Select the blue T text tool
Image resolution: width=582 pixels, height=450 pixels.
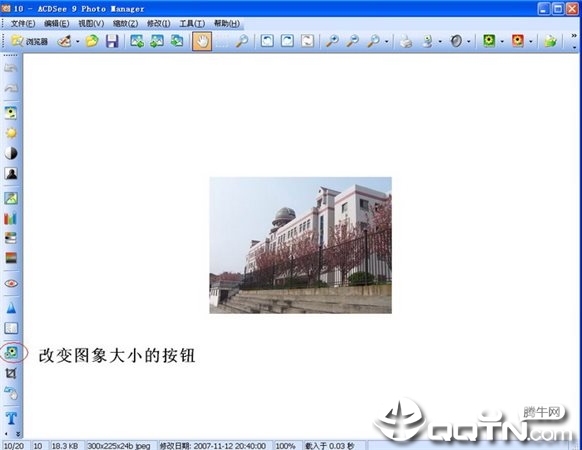pos(11,418)
